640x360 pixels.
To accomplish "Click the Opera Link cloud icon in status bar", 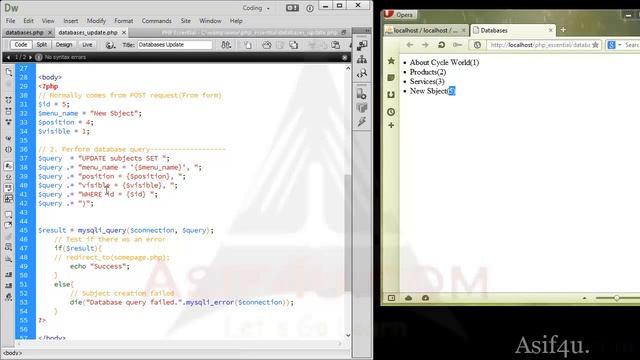I will [x=408, y=298].
